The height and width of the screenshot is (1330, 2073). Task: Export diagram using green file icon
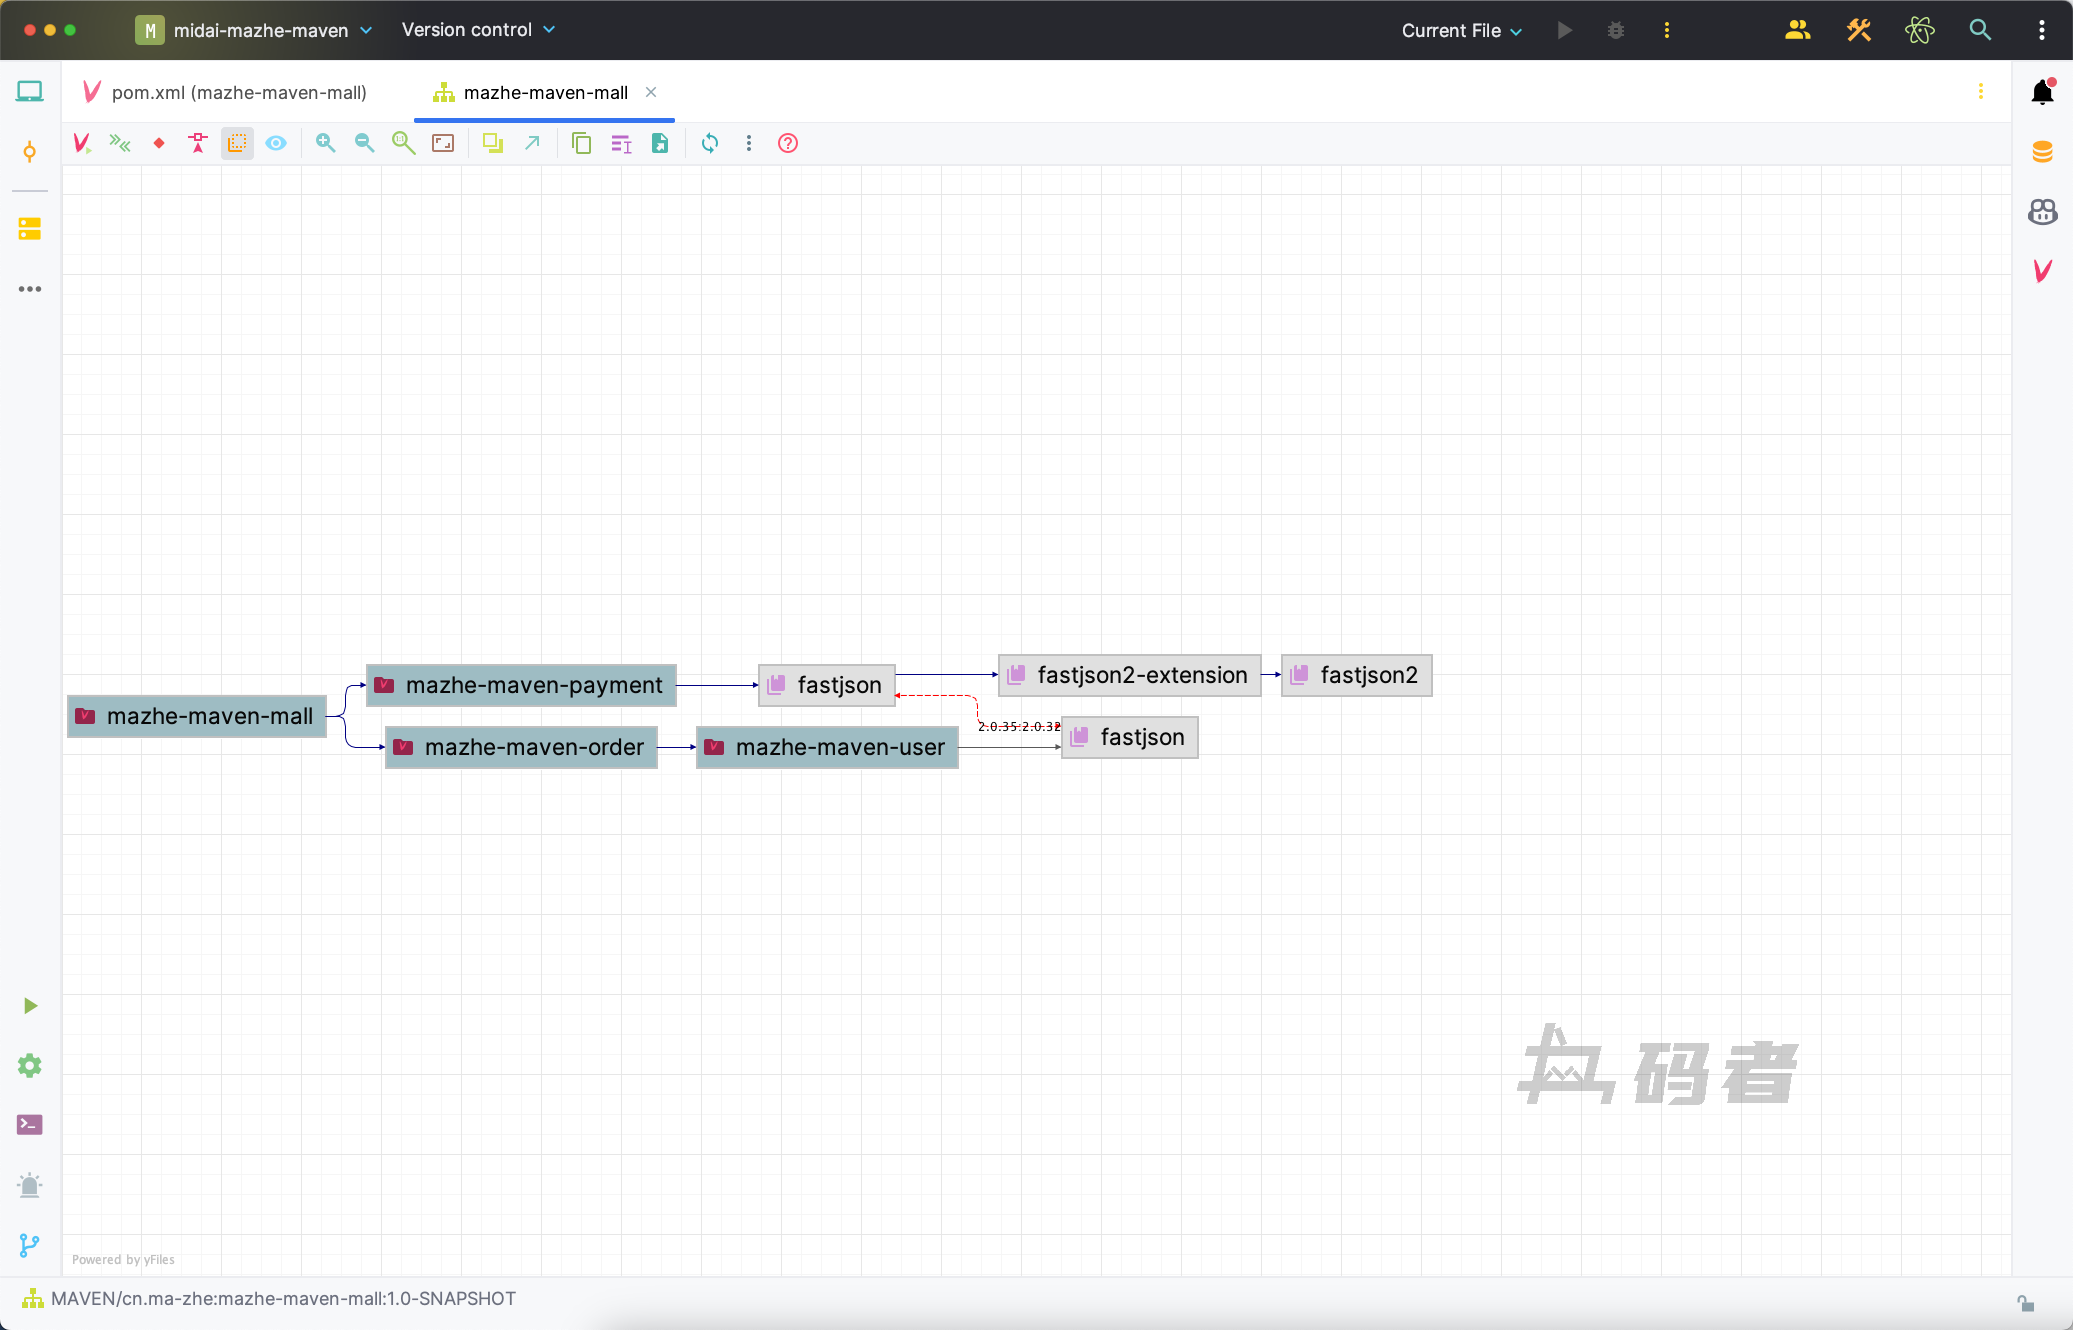(x=660, y=143)
